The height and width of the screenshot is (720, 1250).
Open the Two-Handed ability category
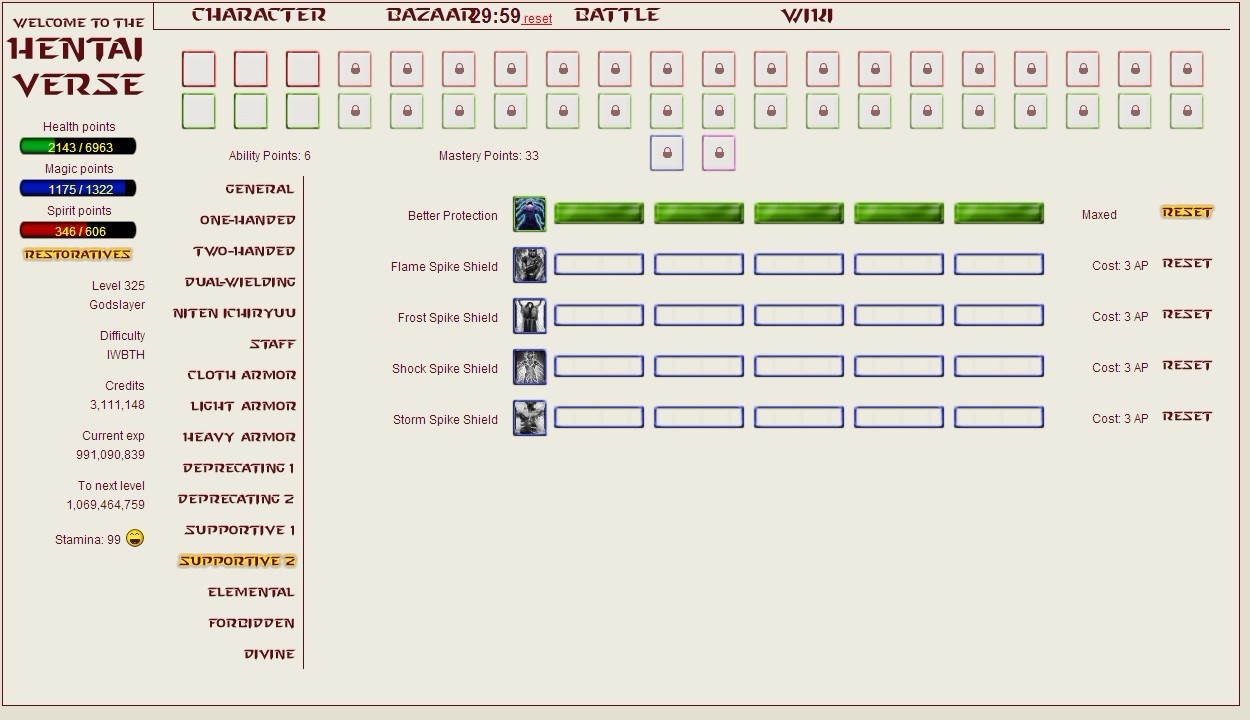pyautogui.click(x=245, y=251)
